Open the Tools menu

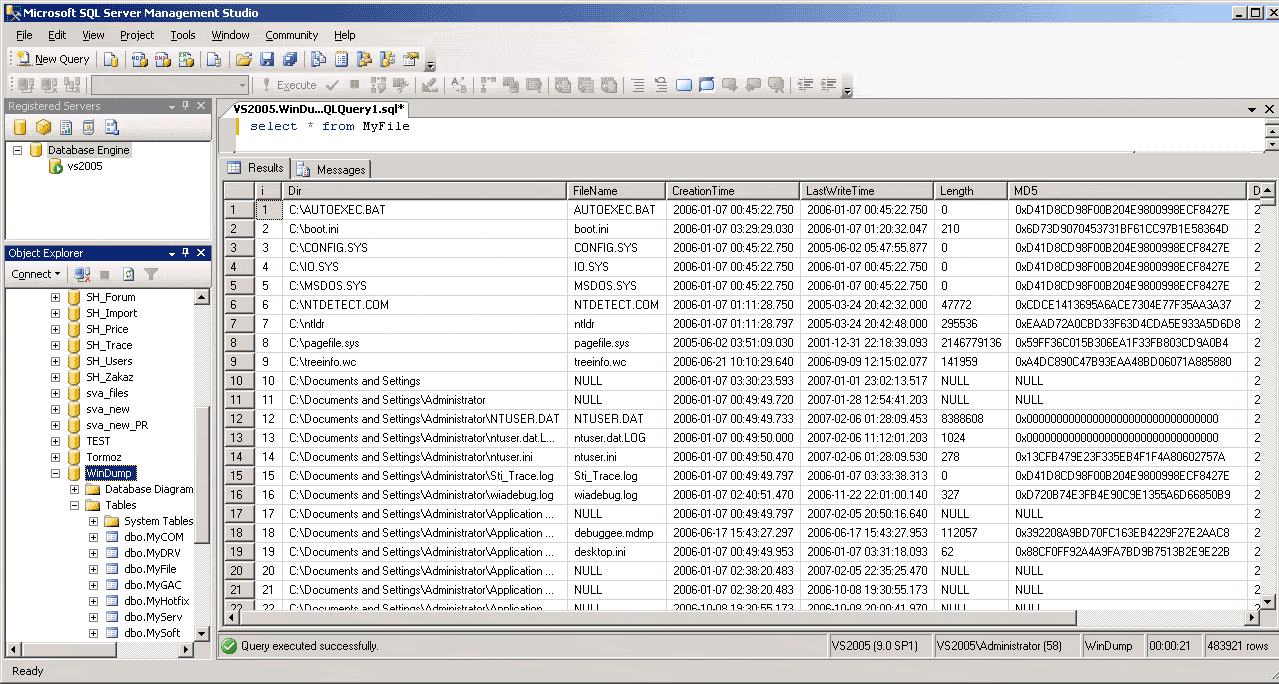click(x=183, y=35)
